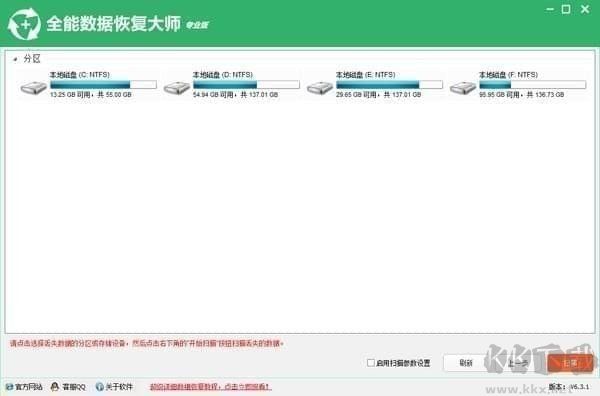Click the '共 55.00 GB' capacity text
The height and width of the screenshot is (396, 600).
(114, 95)
